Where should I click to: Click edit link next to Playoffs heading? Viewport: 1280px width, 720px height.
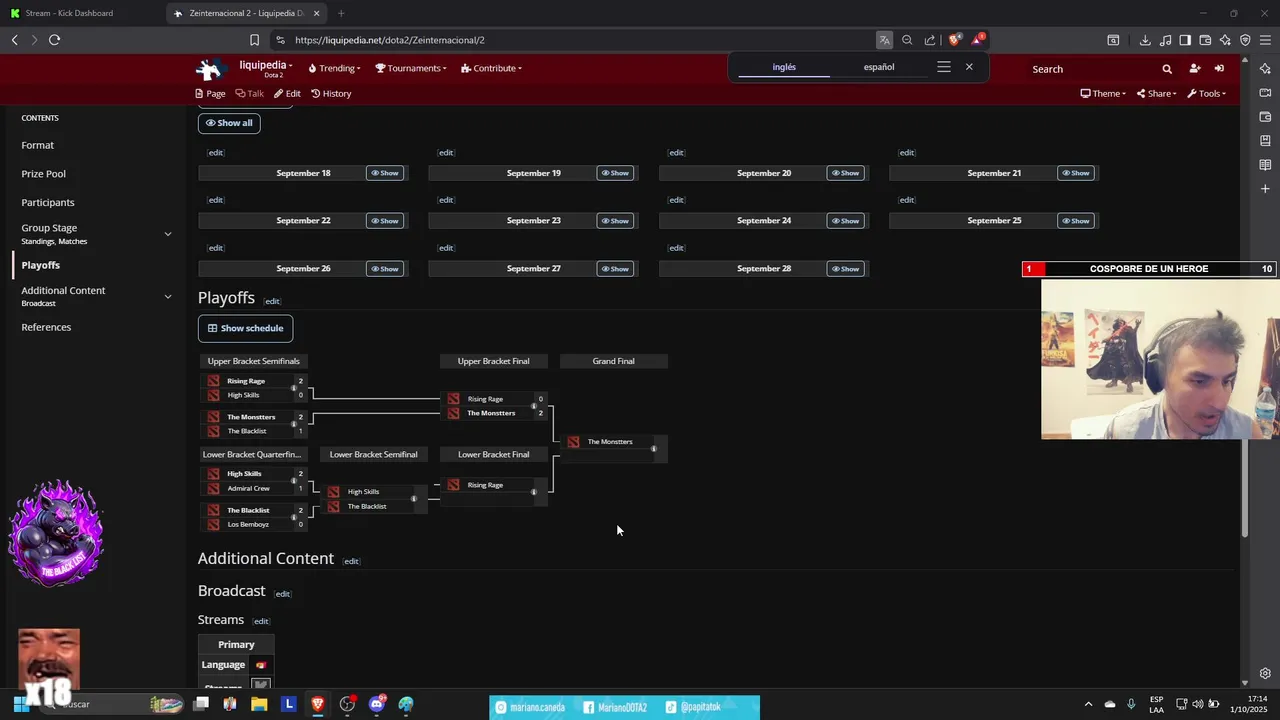pos(272,301)
